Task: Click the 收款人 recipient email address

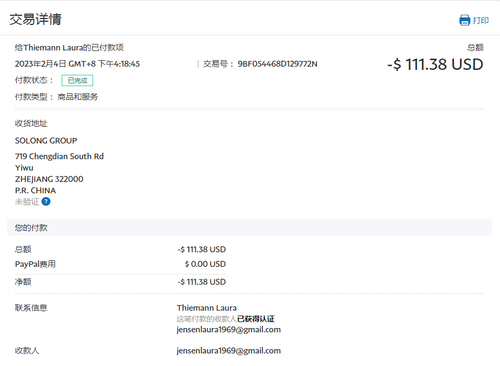Action: pyautogui.click(x=229, y=351)
